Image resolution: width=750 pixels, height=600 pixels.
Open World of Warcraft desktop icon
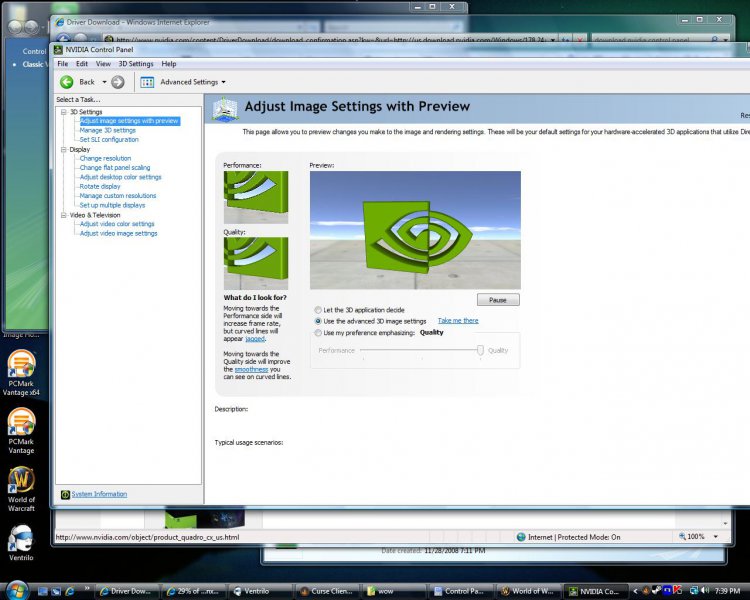click(21, 489)
